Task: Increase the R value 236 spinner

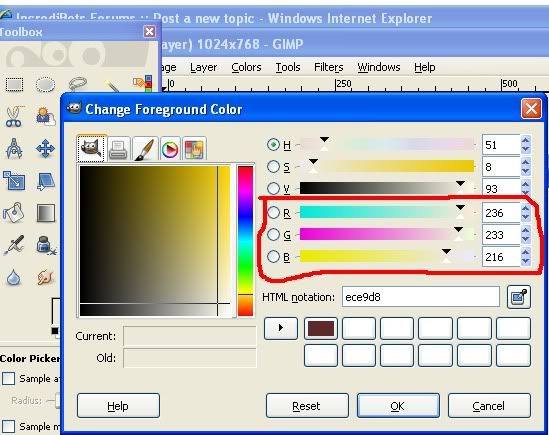Action: [x=525, y=208]
